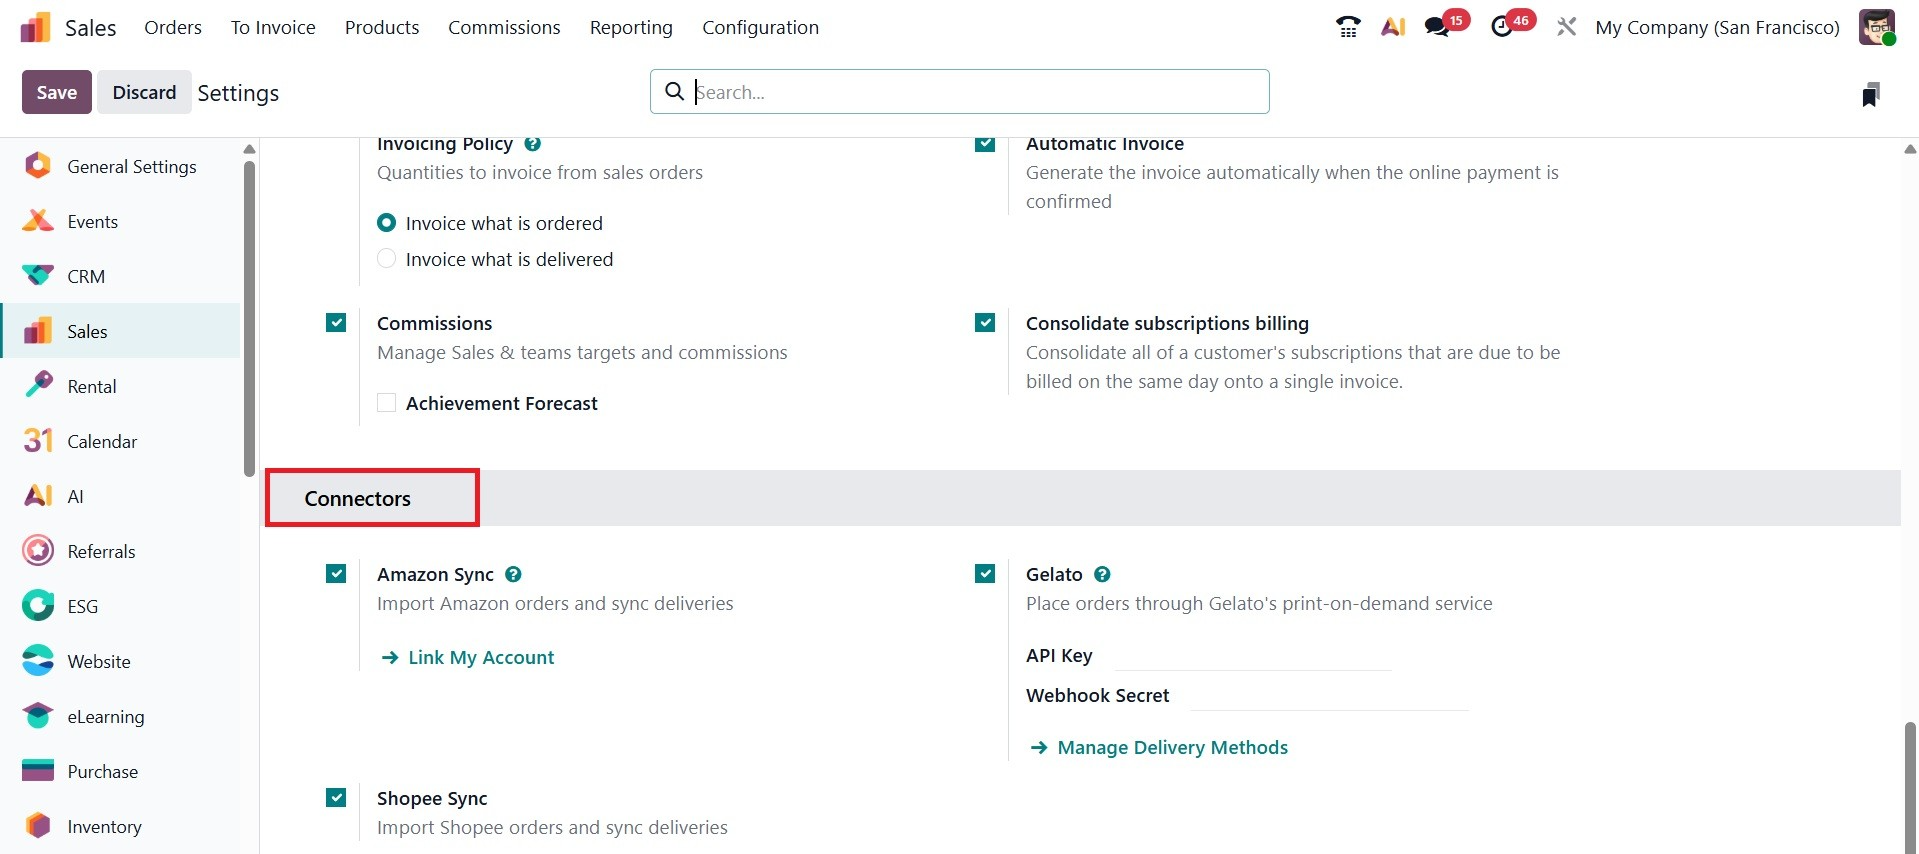Image resolution: width=1919 pixels, height=854 pixels.
Task: Open the Orders dropdown menu
Action: 173,27
